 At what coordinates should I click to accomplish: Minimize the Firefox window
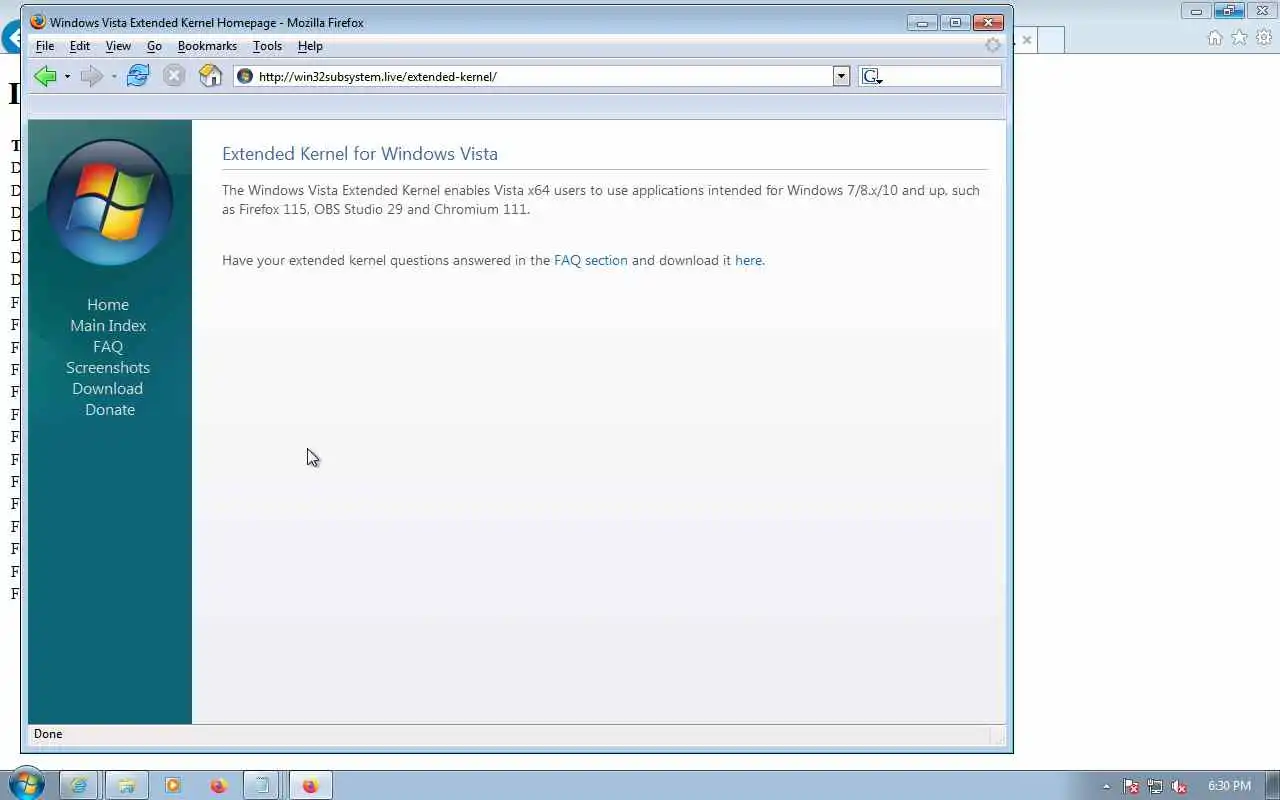tap(923, 22)
